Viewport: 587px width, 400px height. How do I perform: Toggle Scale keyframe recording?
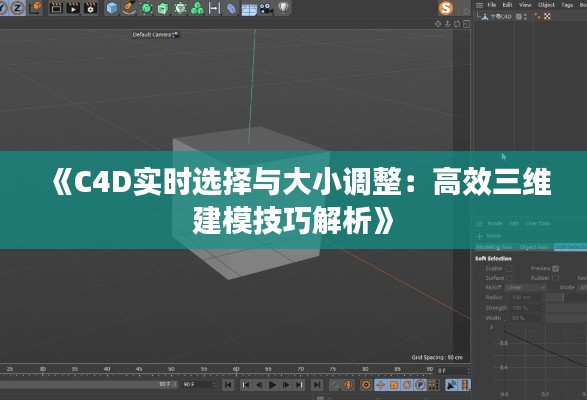pos(394,385)
